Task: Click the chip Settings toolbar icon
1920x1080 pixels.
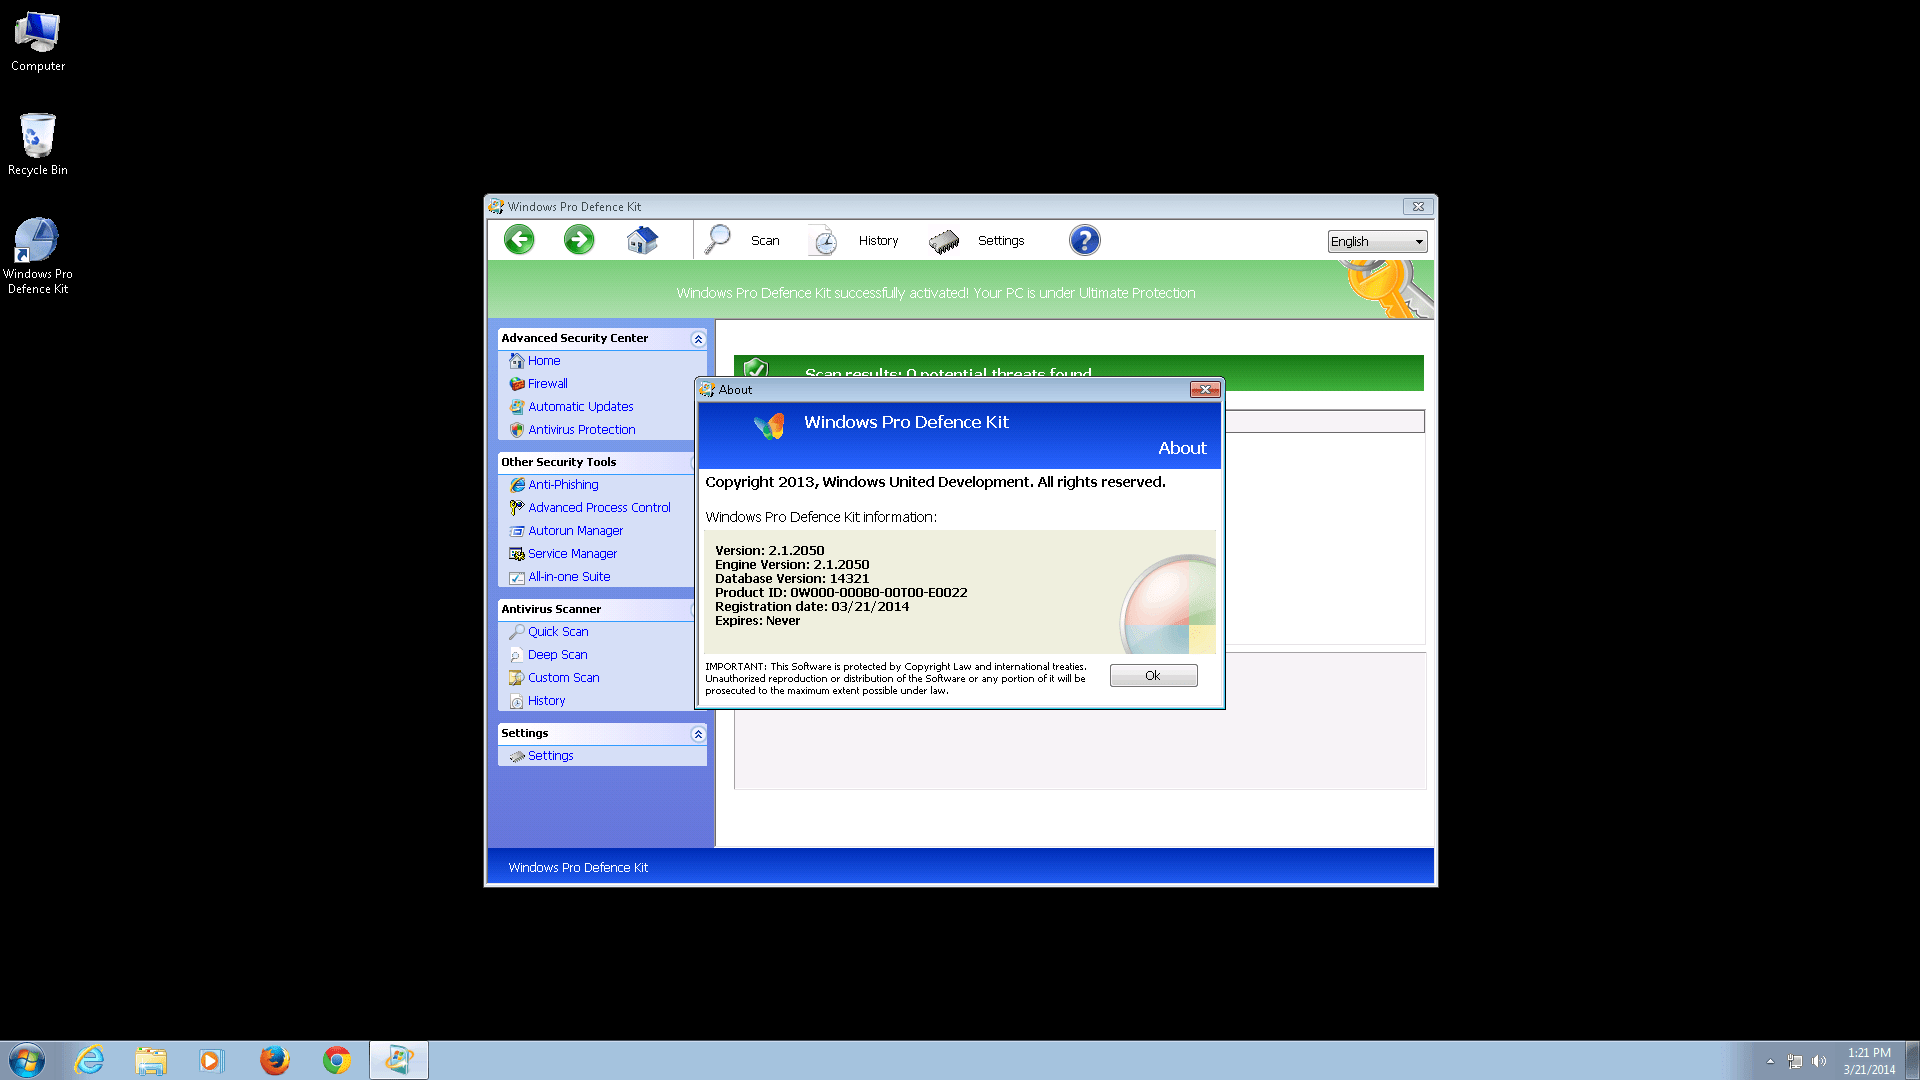Action: (x=944, y=241)
